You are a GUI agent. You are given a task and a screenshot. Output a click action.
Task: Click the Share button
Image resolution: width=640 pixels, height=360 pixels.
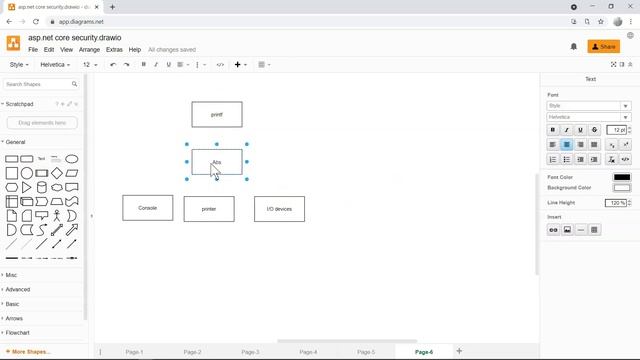pos(604,47)
